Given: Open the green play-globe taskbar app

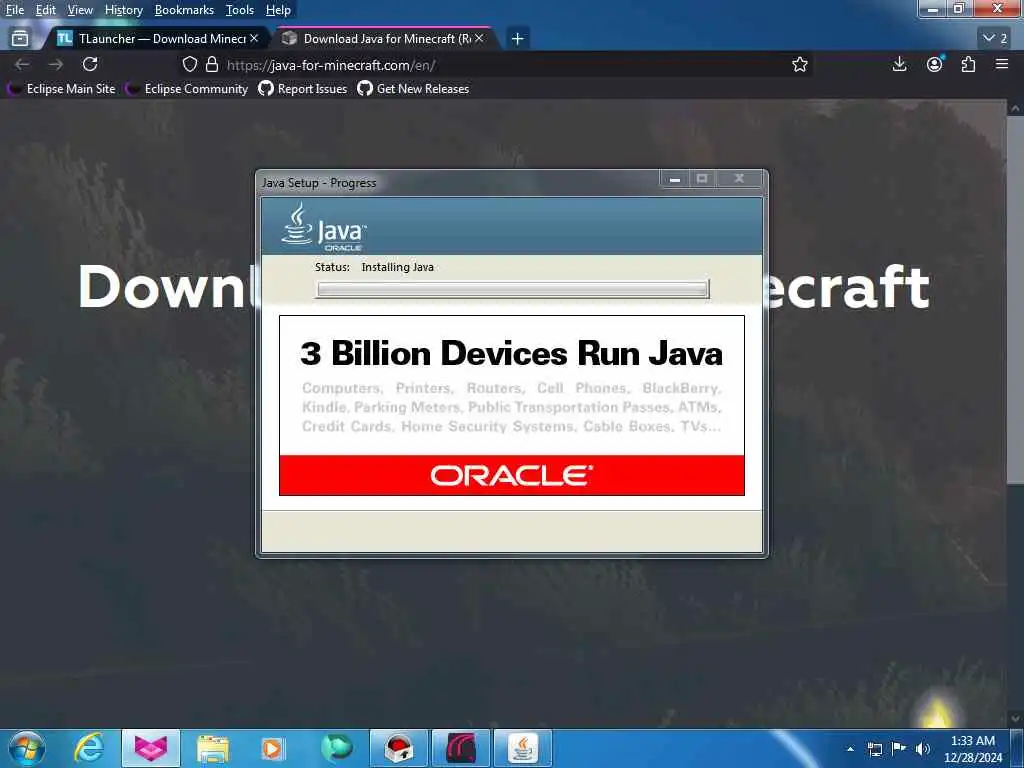Looking at the screenshot, I should [336, 748].
